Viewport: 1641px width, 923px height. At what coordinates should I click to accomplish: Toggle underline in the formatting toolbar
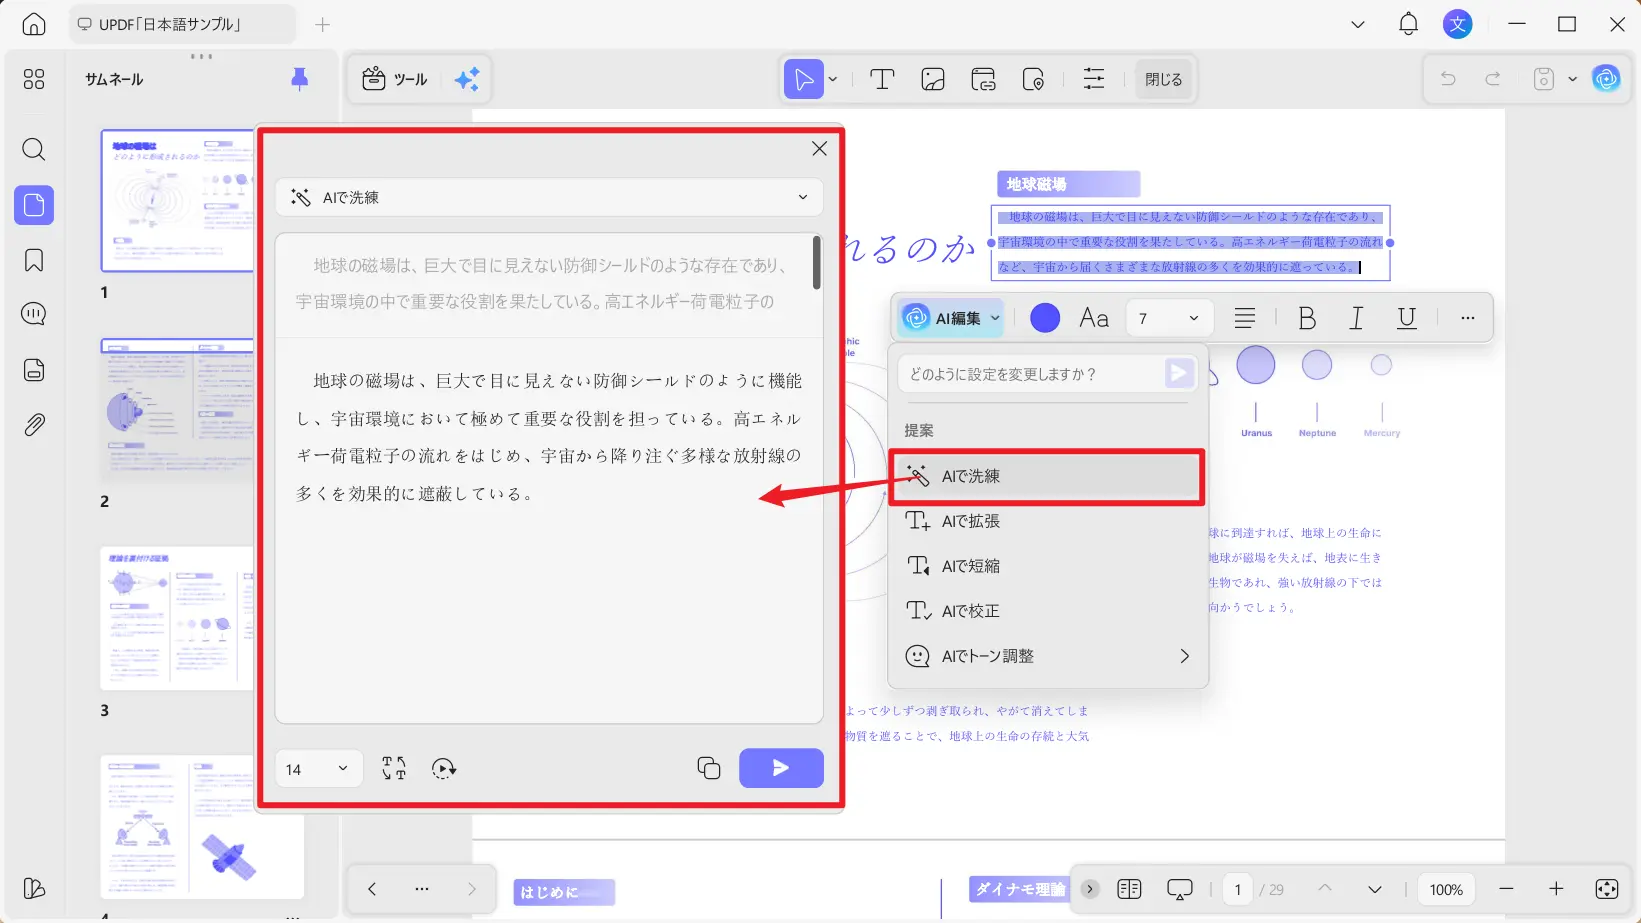(1406, 317)
